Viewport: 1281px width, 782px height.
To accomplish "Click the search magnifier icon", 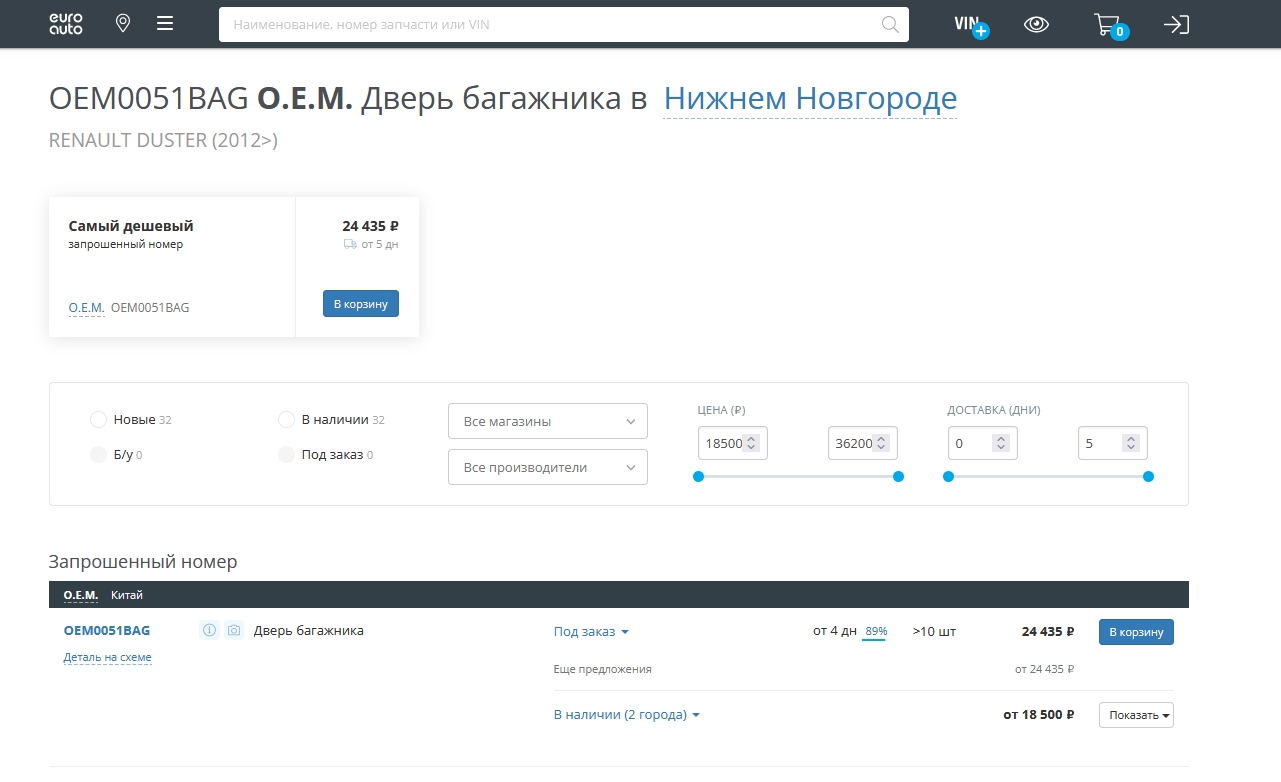I will tap(890, 24).
